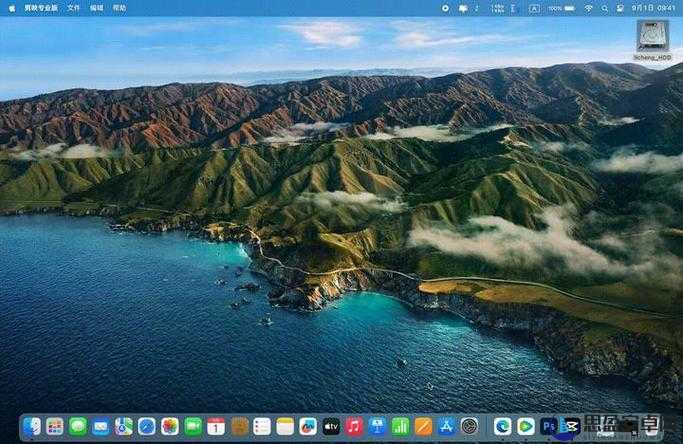Open Launchpad in the dock
This screenshot has width=683, height=444.
pyautogui.click(x=55, y=427)
